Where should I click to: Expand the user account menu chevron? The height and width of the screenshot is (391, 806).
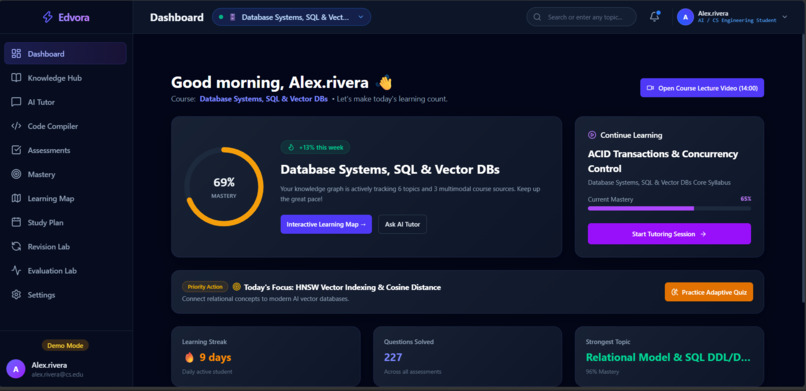(784, 17)
